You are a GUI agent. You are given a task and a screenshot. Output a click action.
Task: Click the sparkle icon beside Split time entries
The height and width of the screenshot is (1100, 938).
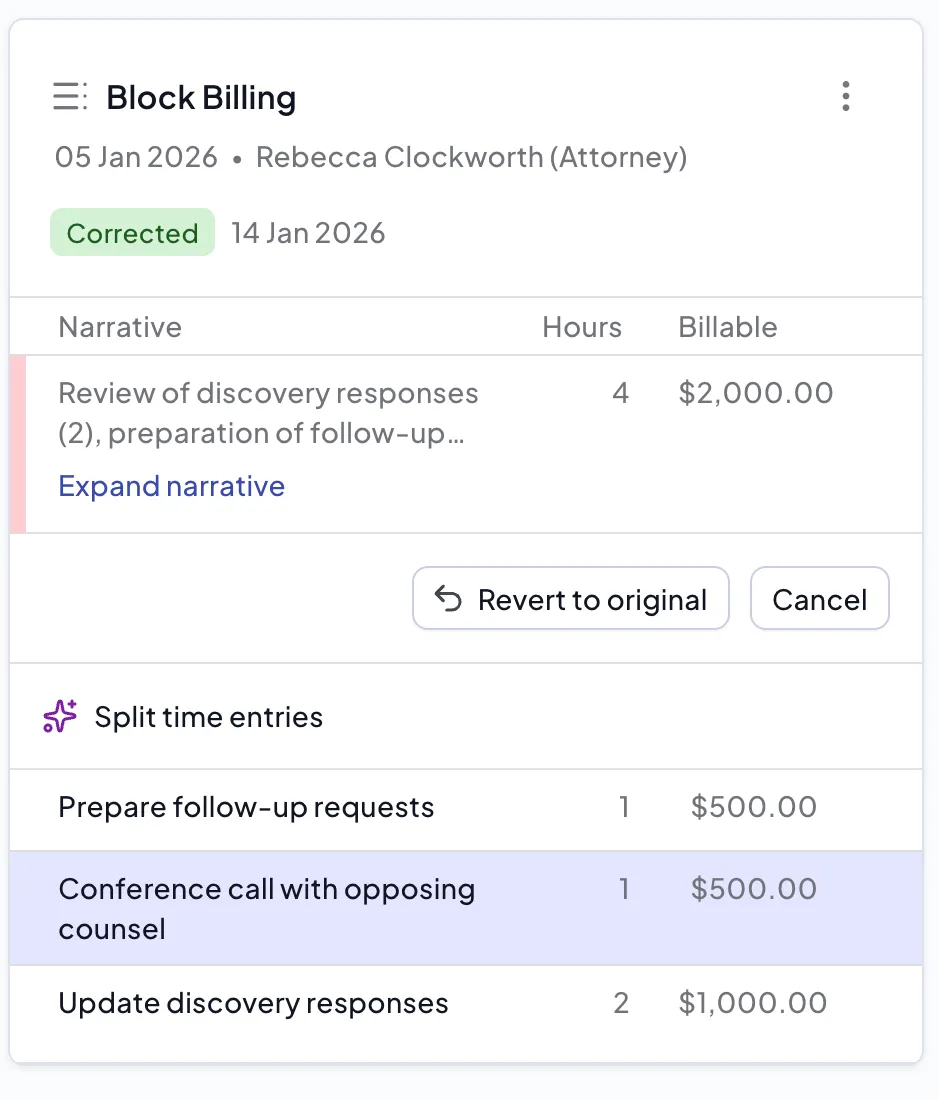[61, 717]
